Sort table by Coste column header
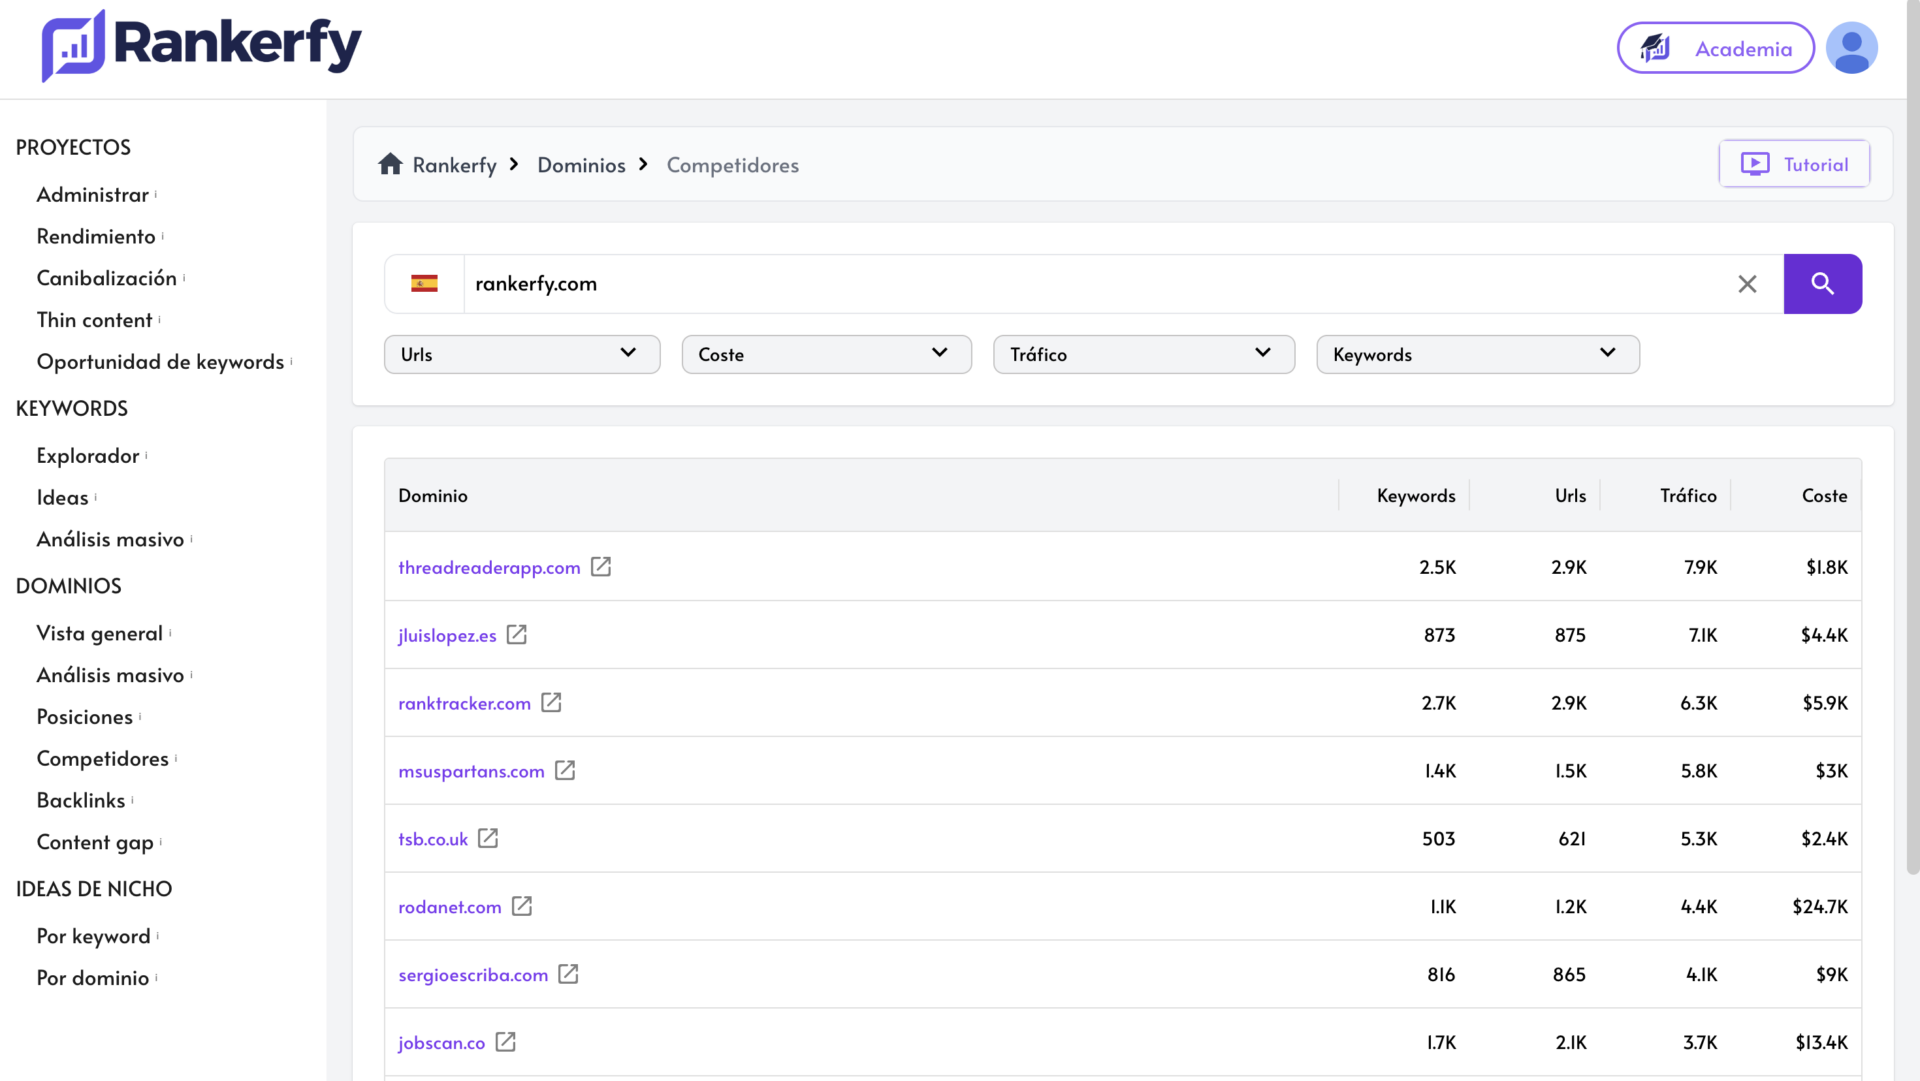Screen dimensions: 1920x1081 click(x=1824, y=496)
